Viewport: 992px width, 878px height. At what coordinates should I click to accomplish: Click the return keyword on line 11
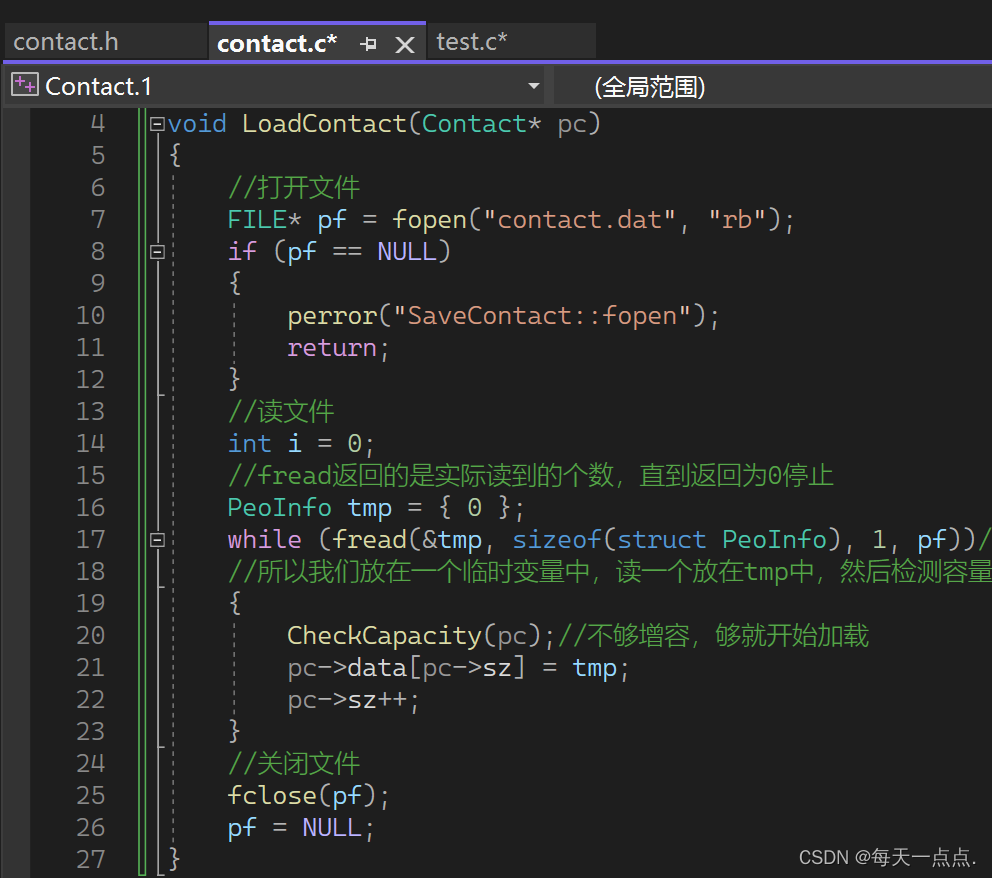click(332, 348)
